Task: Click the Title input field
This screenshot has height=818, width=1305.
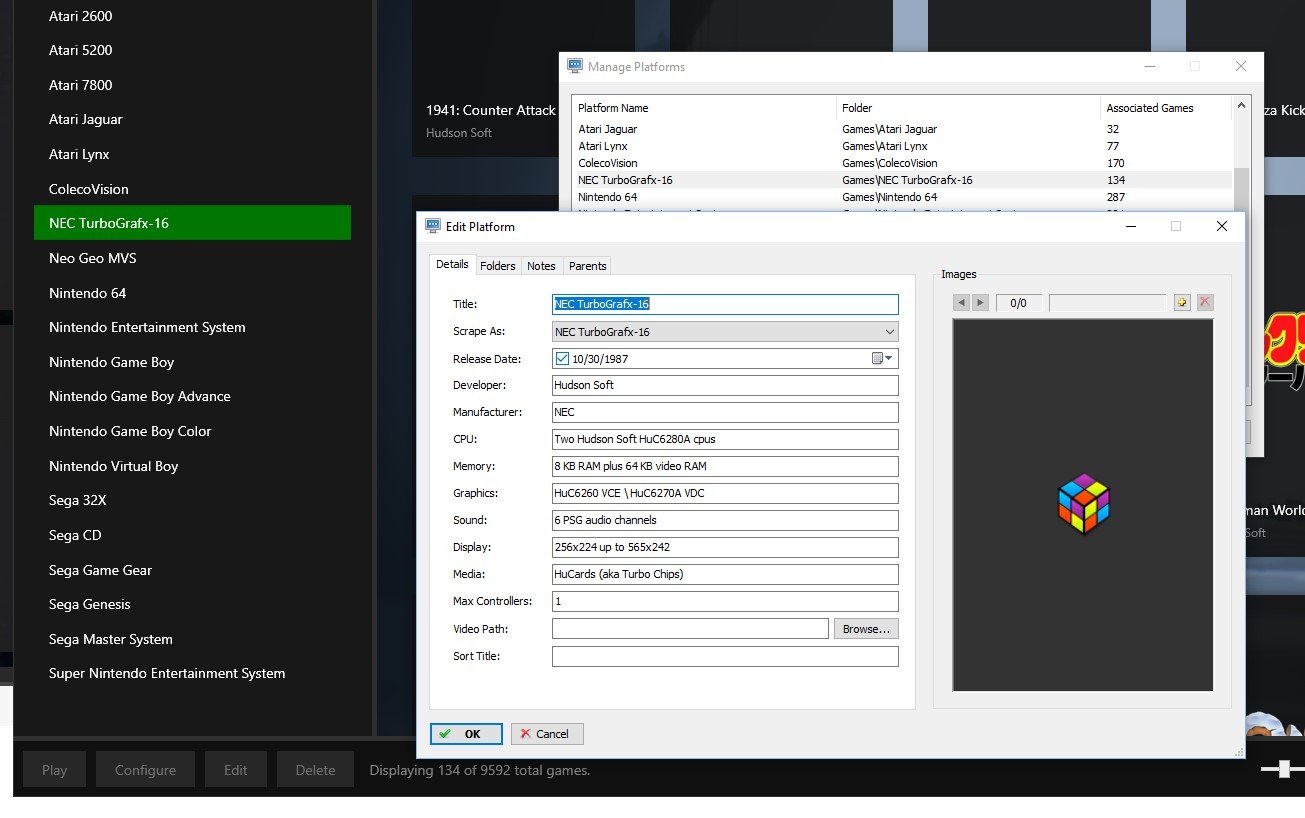Action: tap(725, 304)
